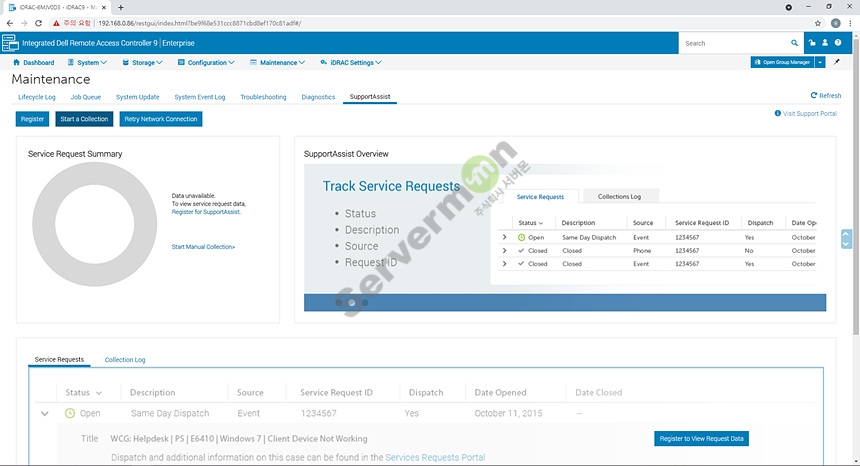Select the SupportAssist tab
The height and width of the screenshot is (466, 860).
[370, 96]
